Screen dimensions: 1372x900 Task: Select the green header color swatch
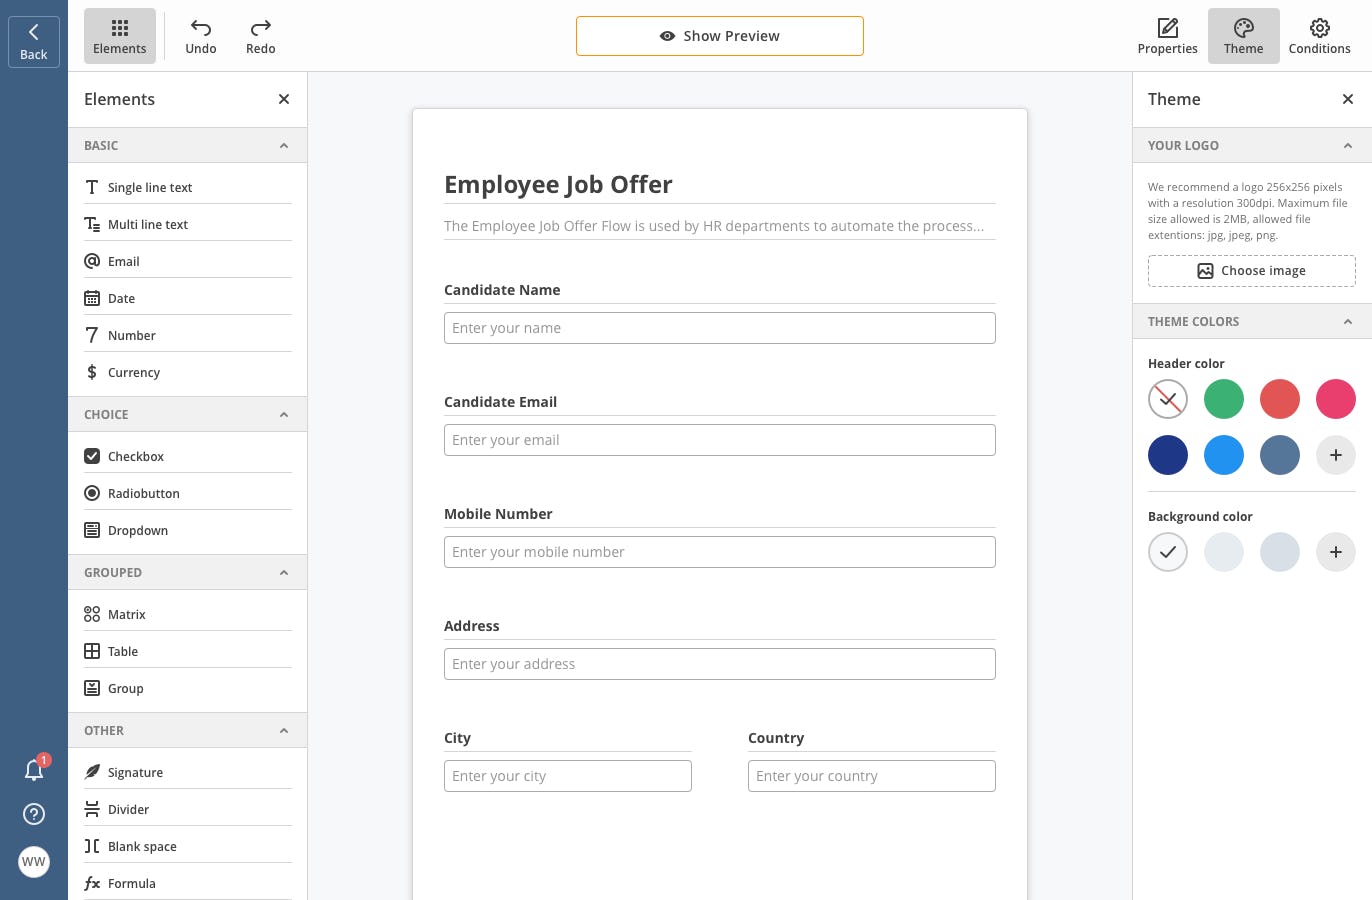pyautogui.click(x=1223, y=399)
